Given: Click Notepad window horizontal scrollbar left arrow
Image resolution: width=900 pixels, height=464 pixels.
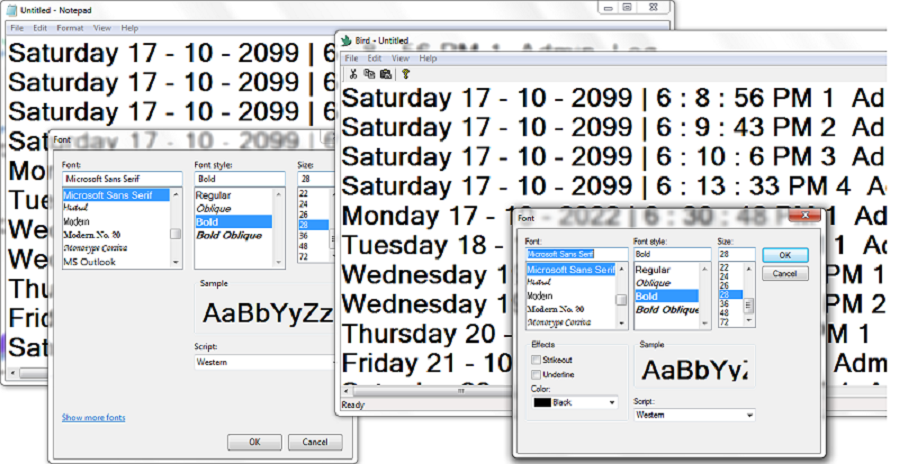Looking at the screenshot, I should (13, 373).
